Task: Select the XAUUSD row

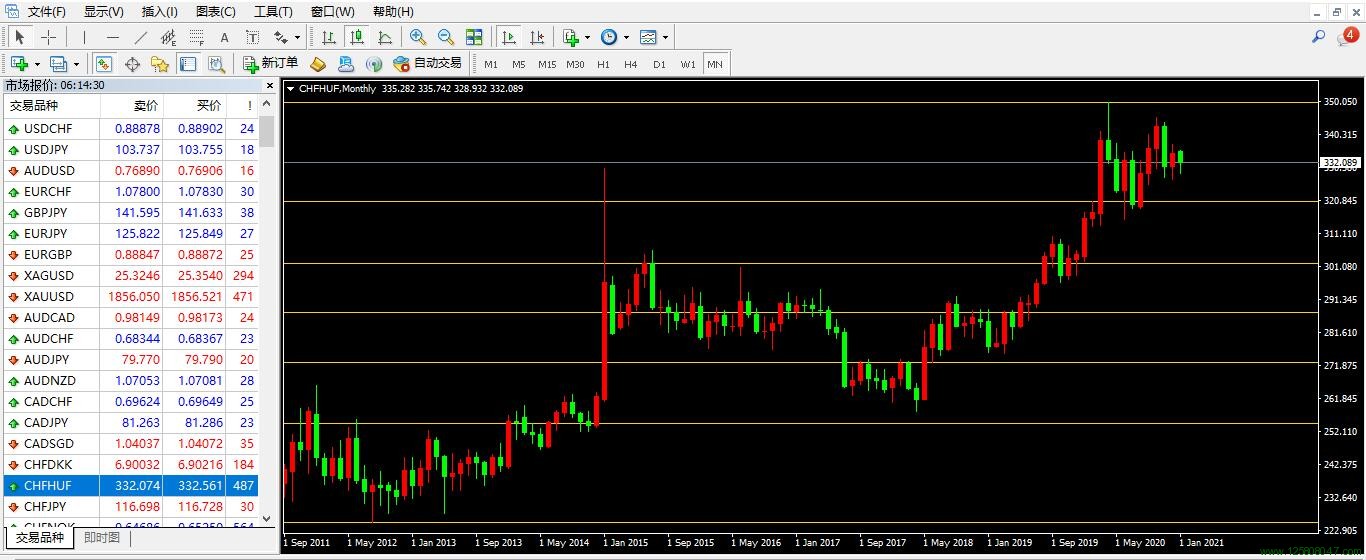Action: pyautogui.click(x=130, y=297)
